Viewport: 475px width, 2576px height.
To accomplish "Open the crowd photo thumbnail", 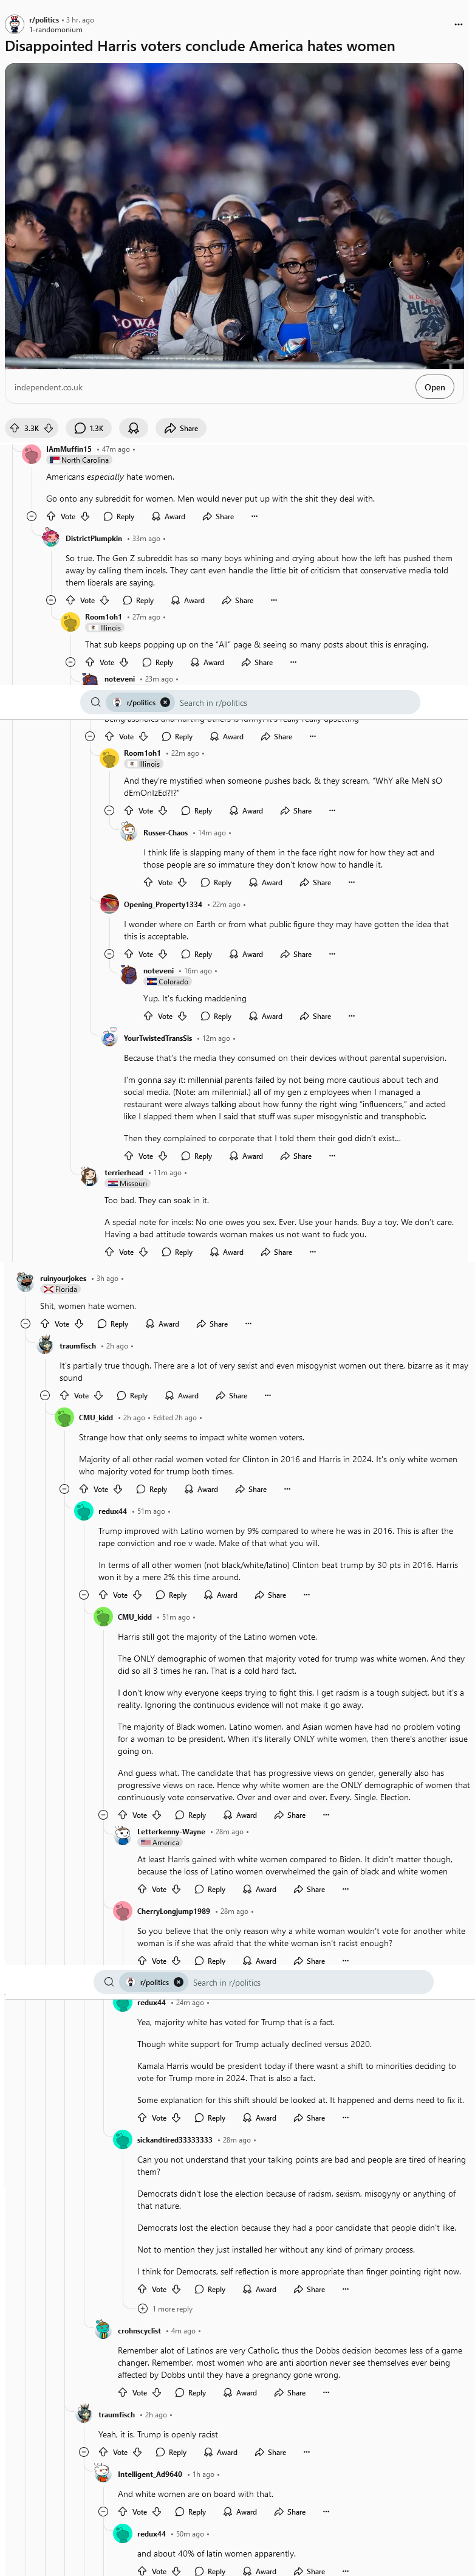I will tap(234, 216).
